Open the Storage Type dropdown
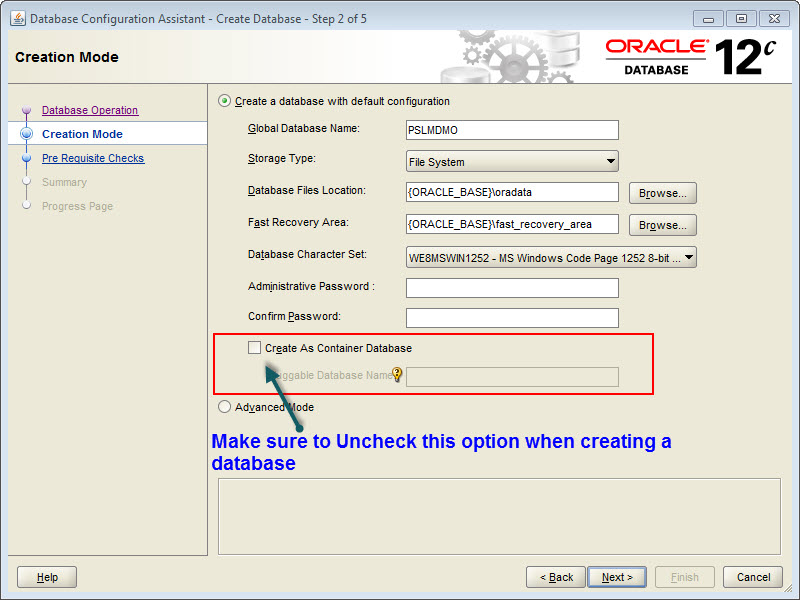 [512, 162]
